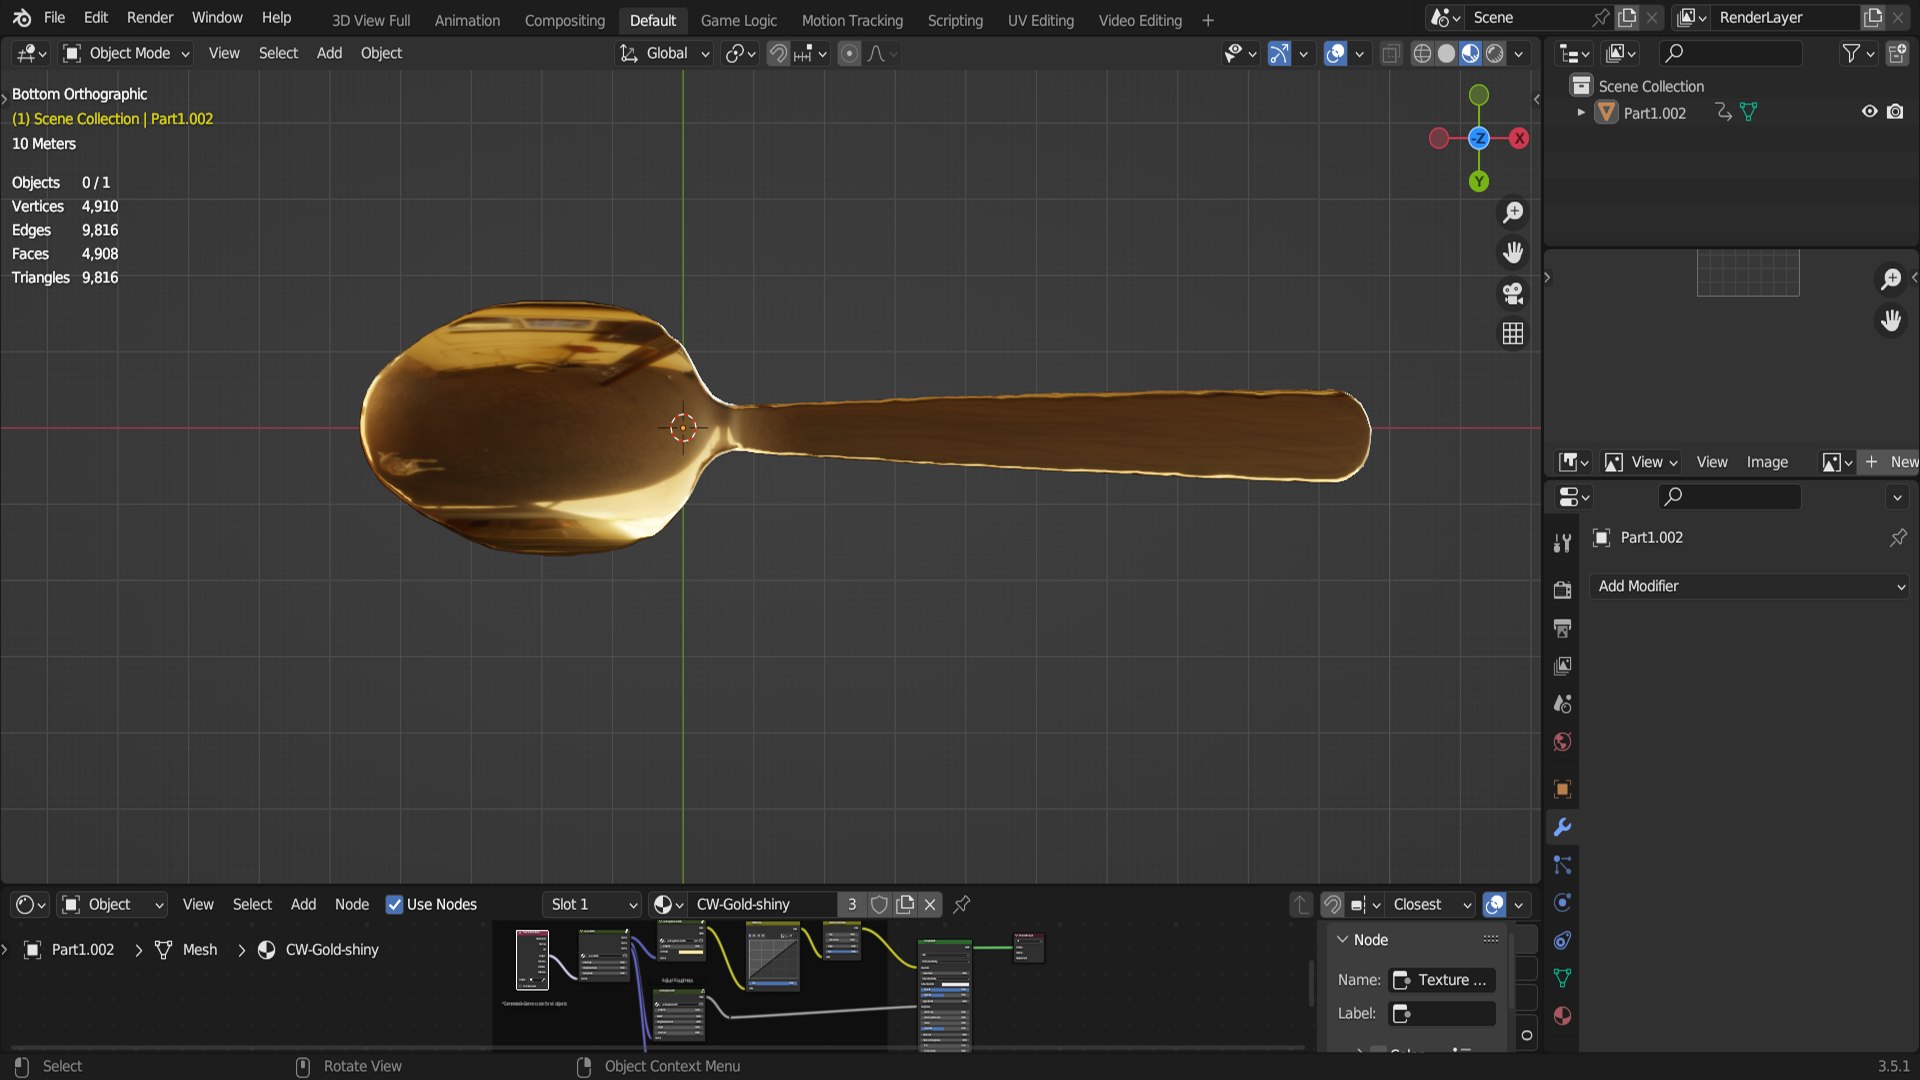Switch to the Scripting workspace tab
Screen dimensions: 1920x1080
coord(955,20)
